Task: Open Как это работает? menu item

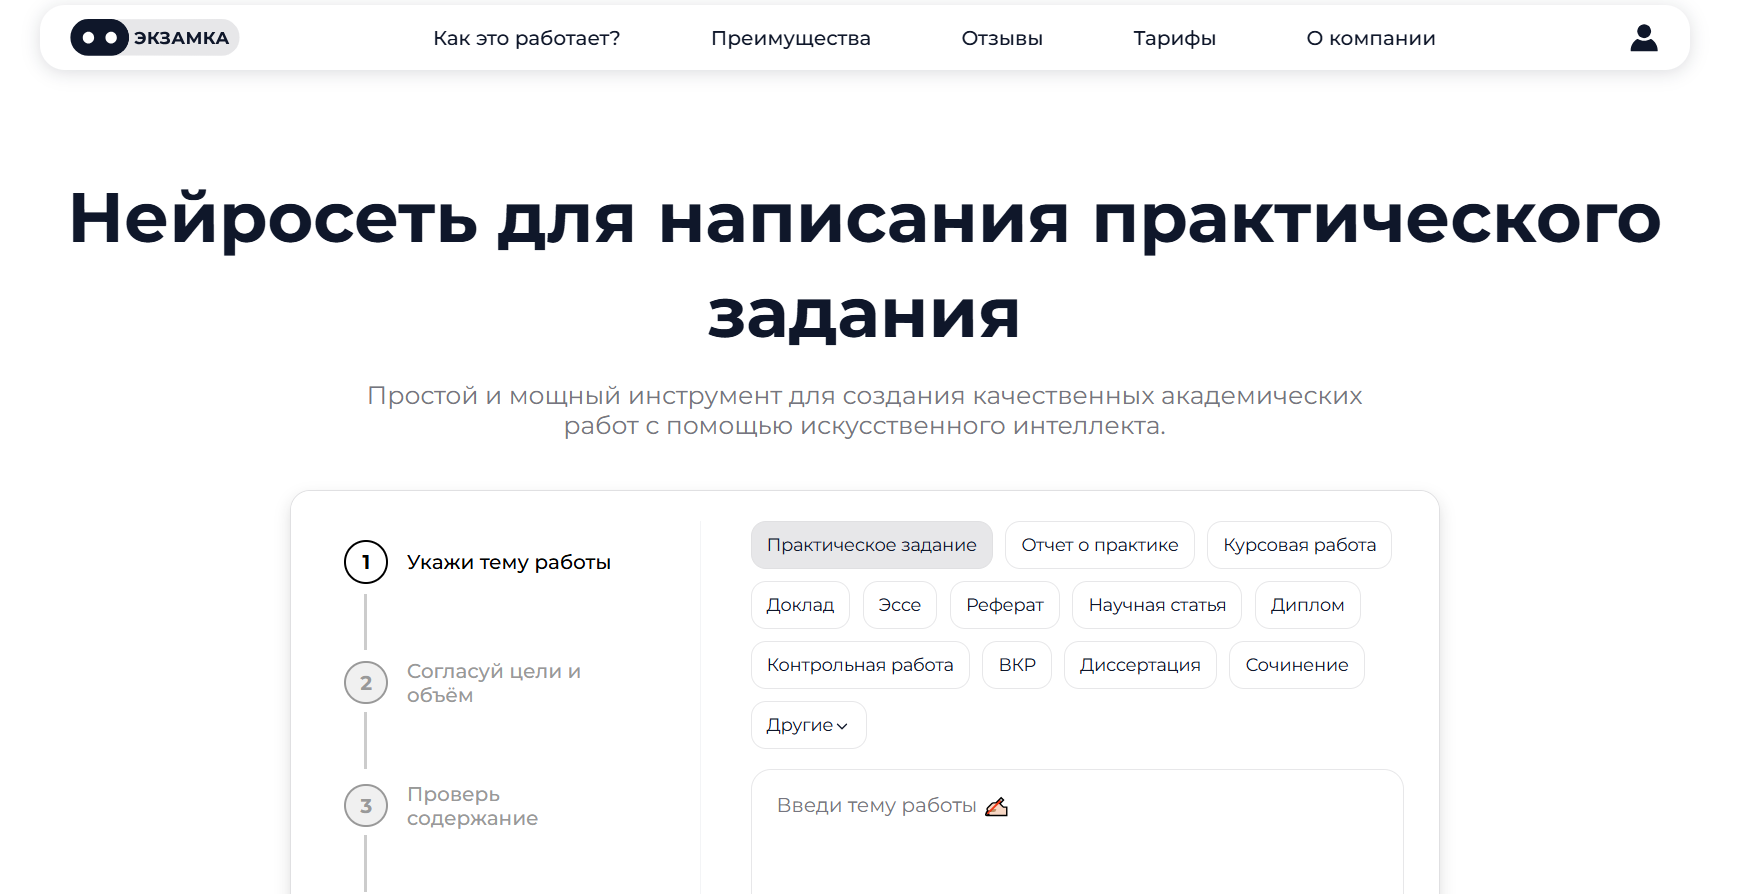Action: (x=526, y=38)
